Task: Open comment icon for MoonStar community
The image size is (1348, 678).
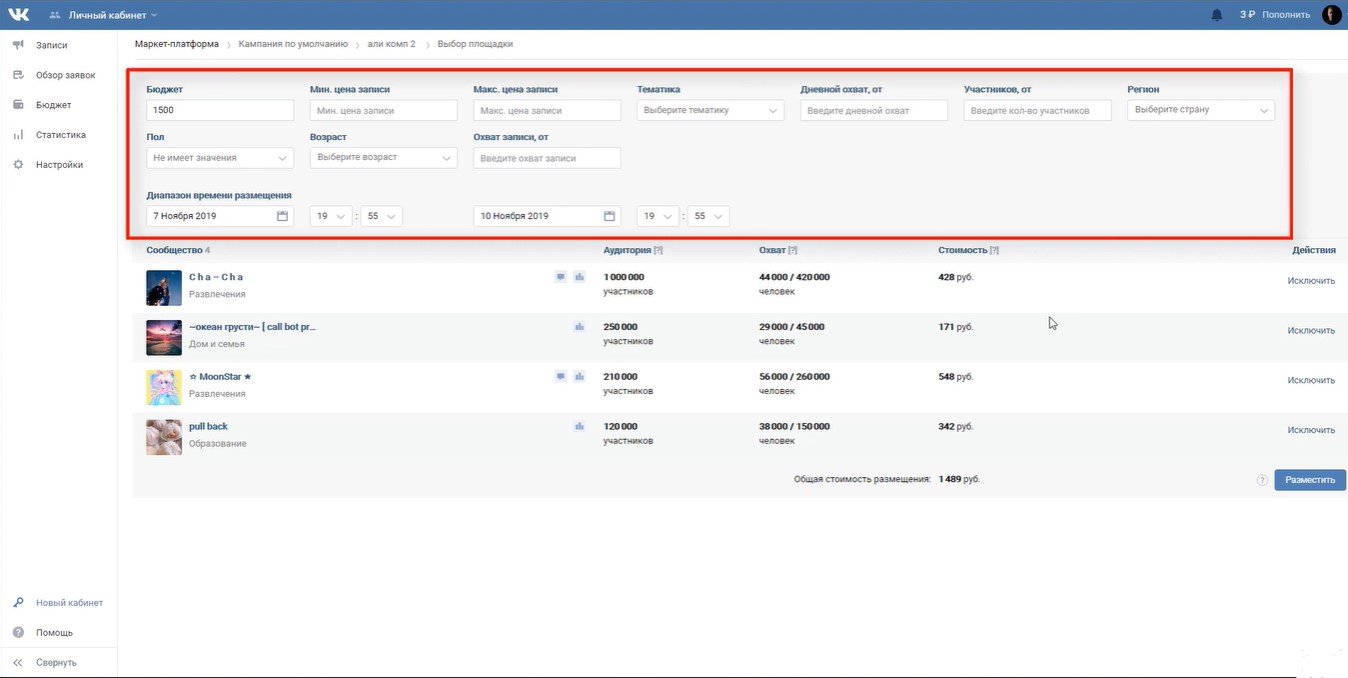Action: (561, 377)
